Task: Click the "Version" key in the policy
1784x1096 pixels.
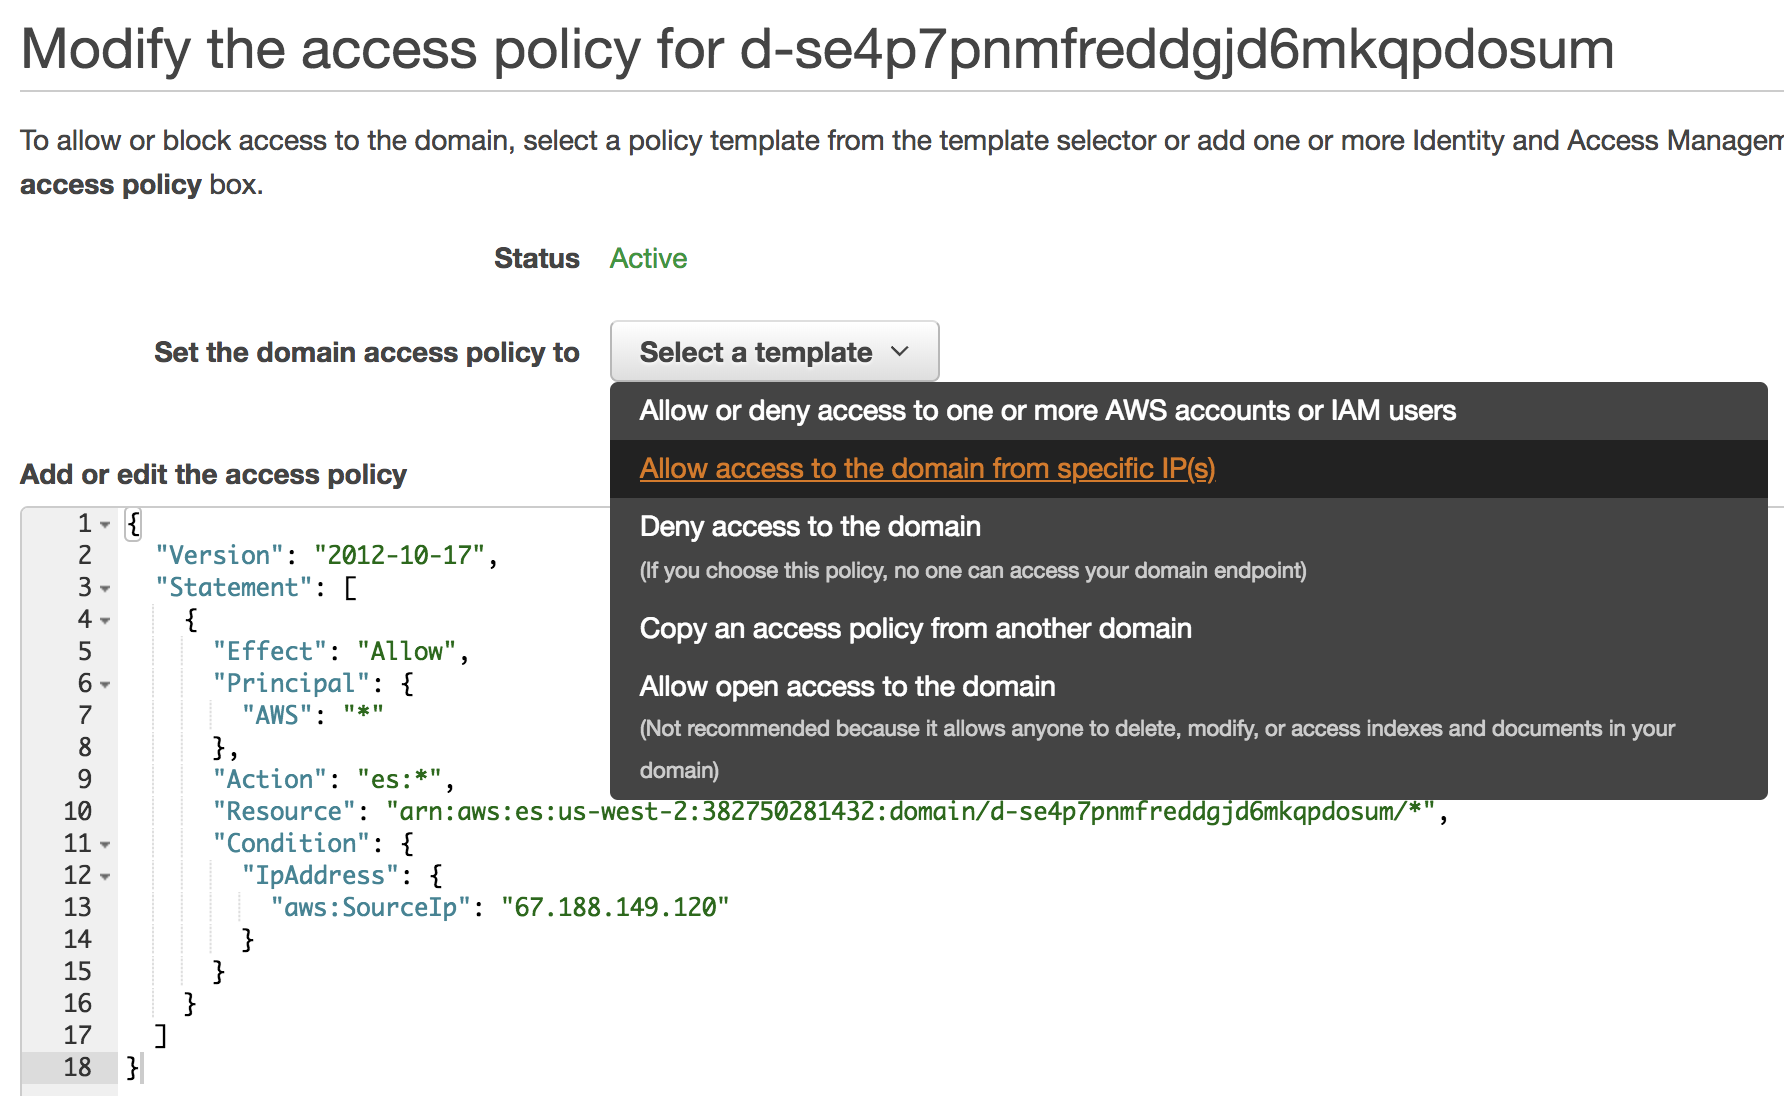Action: tap(220, 555)
